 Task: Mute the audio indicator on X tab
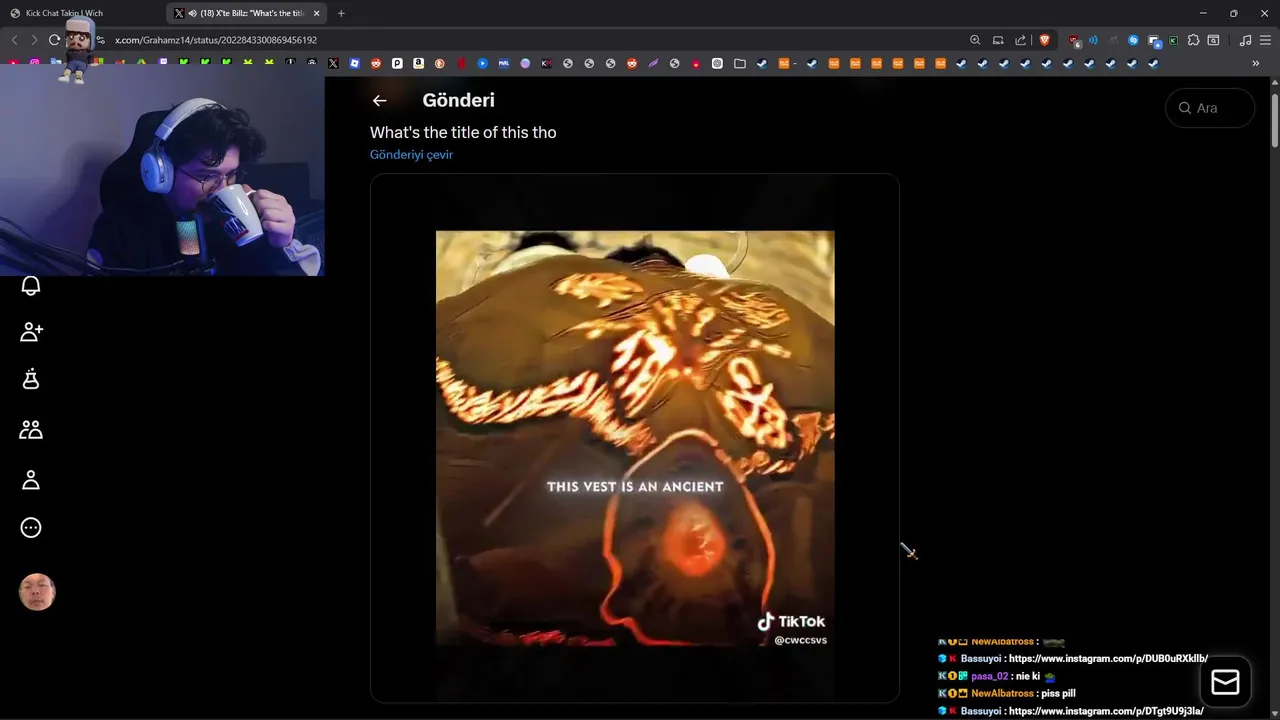[192, 13]
